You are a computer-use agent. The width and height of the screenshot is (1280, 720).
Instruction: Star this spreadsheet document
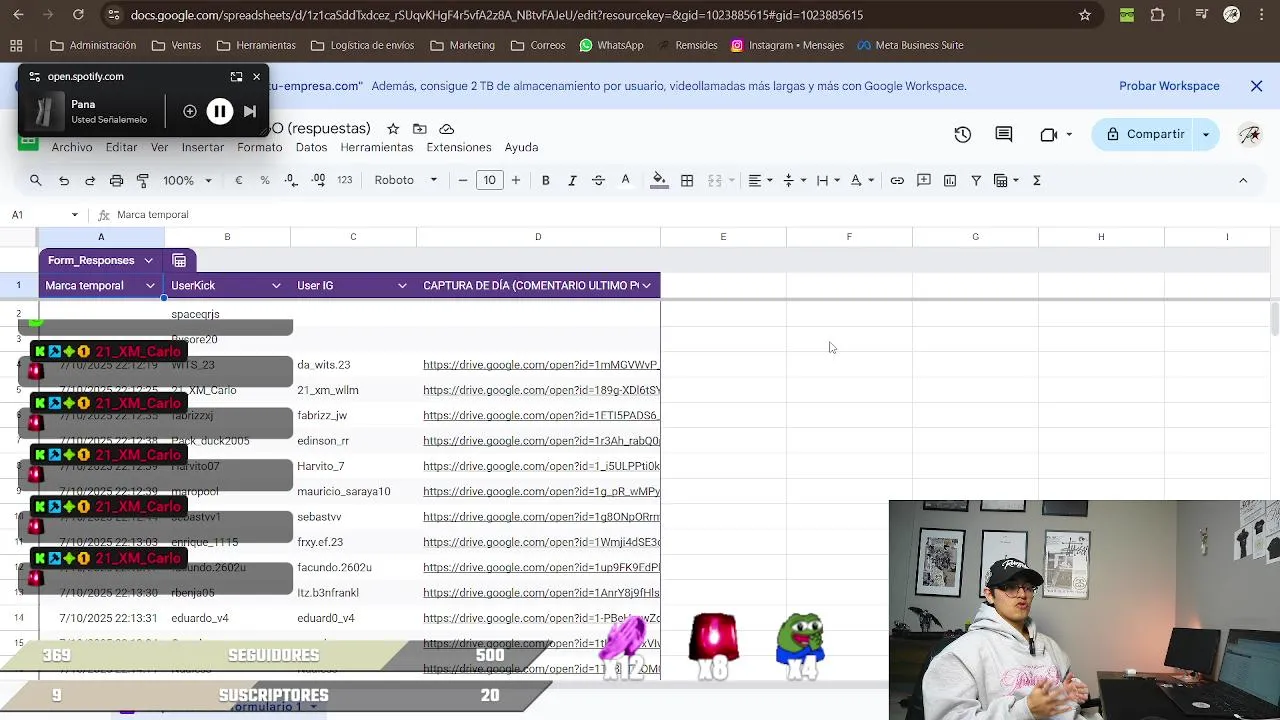point(393,129)
